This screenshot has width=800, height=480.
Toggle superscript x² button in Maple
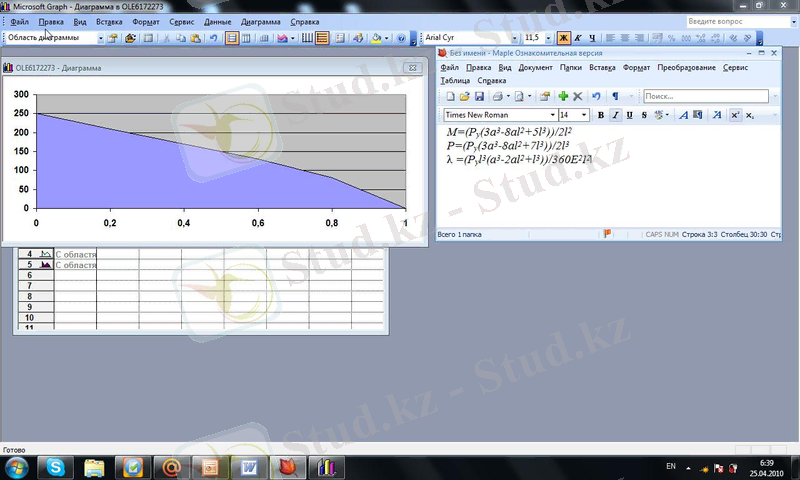[735, 115]
